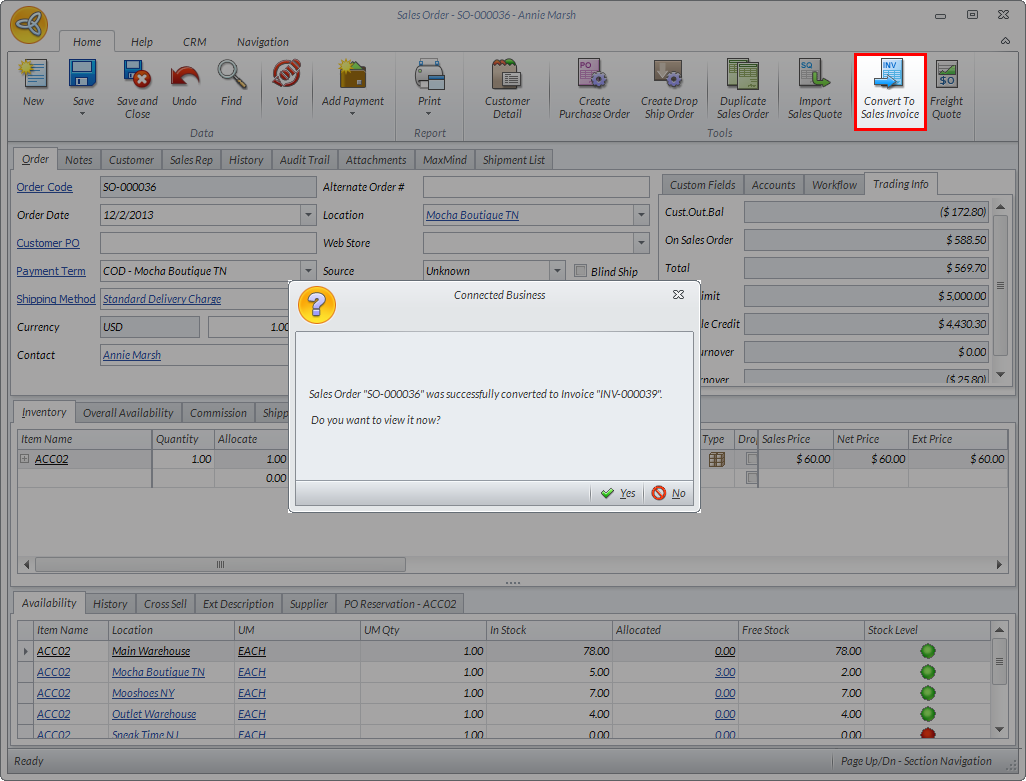The image size is (1026, 781).
Task: Toggle the Drop checkbox in the ACC02 row
Action: click(752, 459)
